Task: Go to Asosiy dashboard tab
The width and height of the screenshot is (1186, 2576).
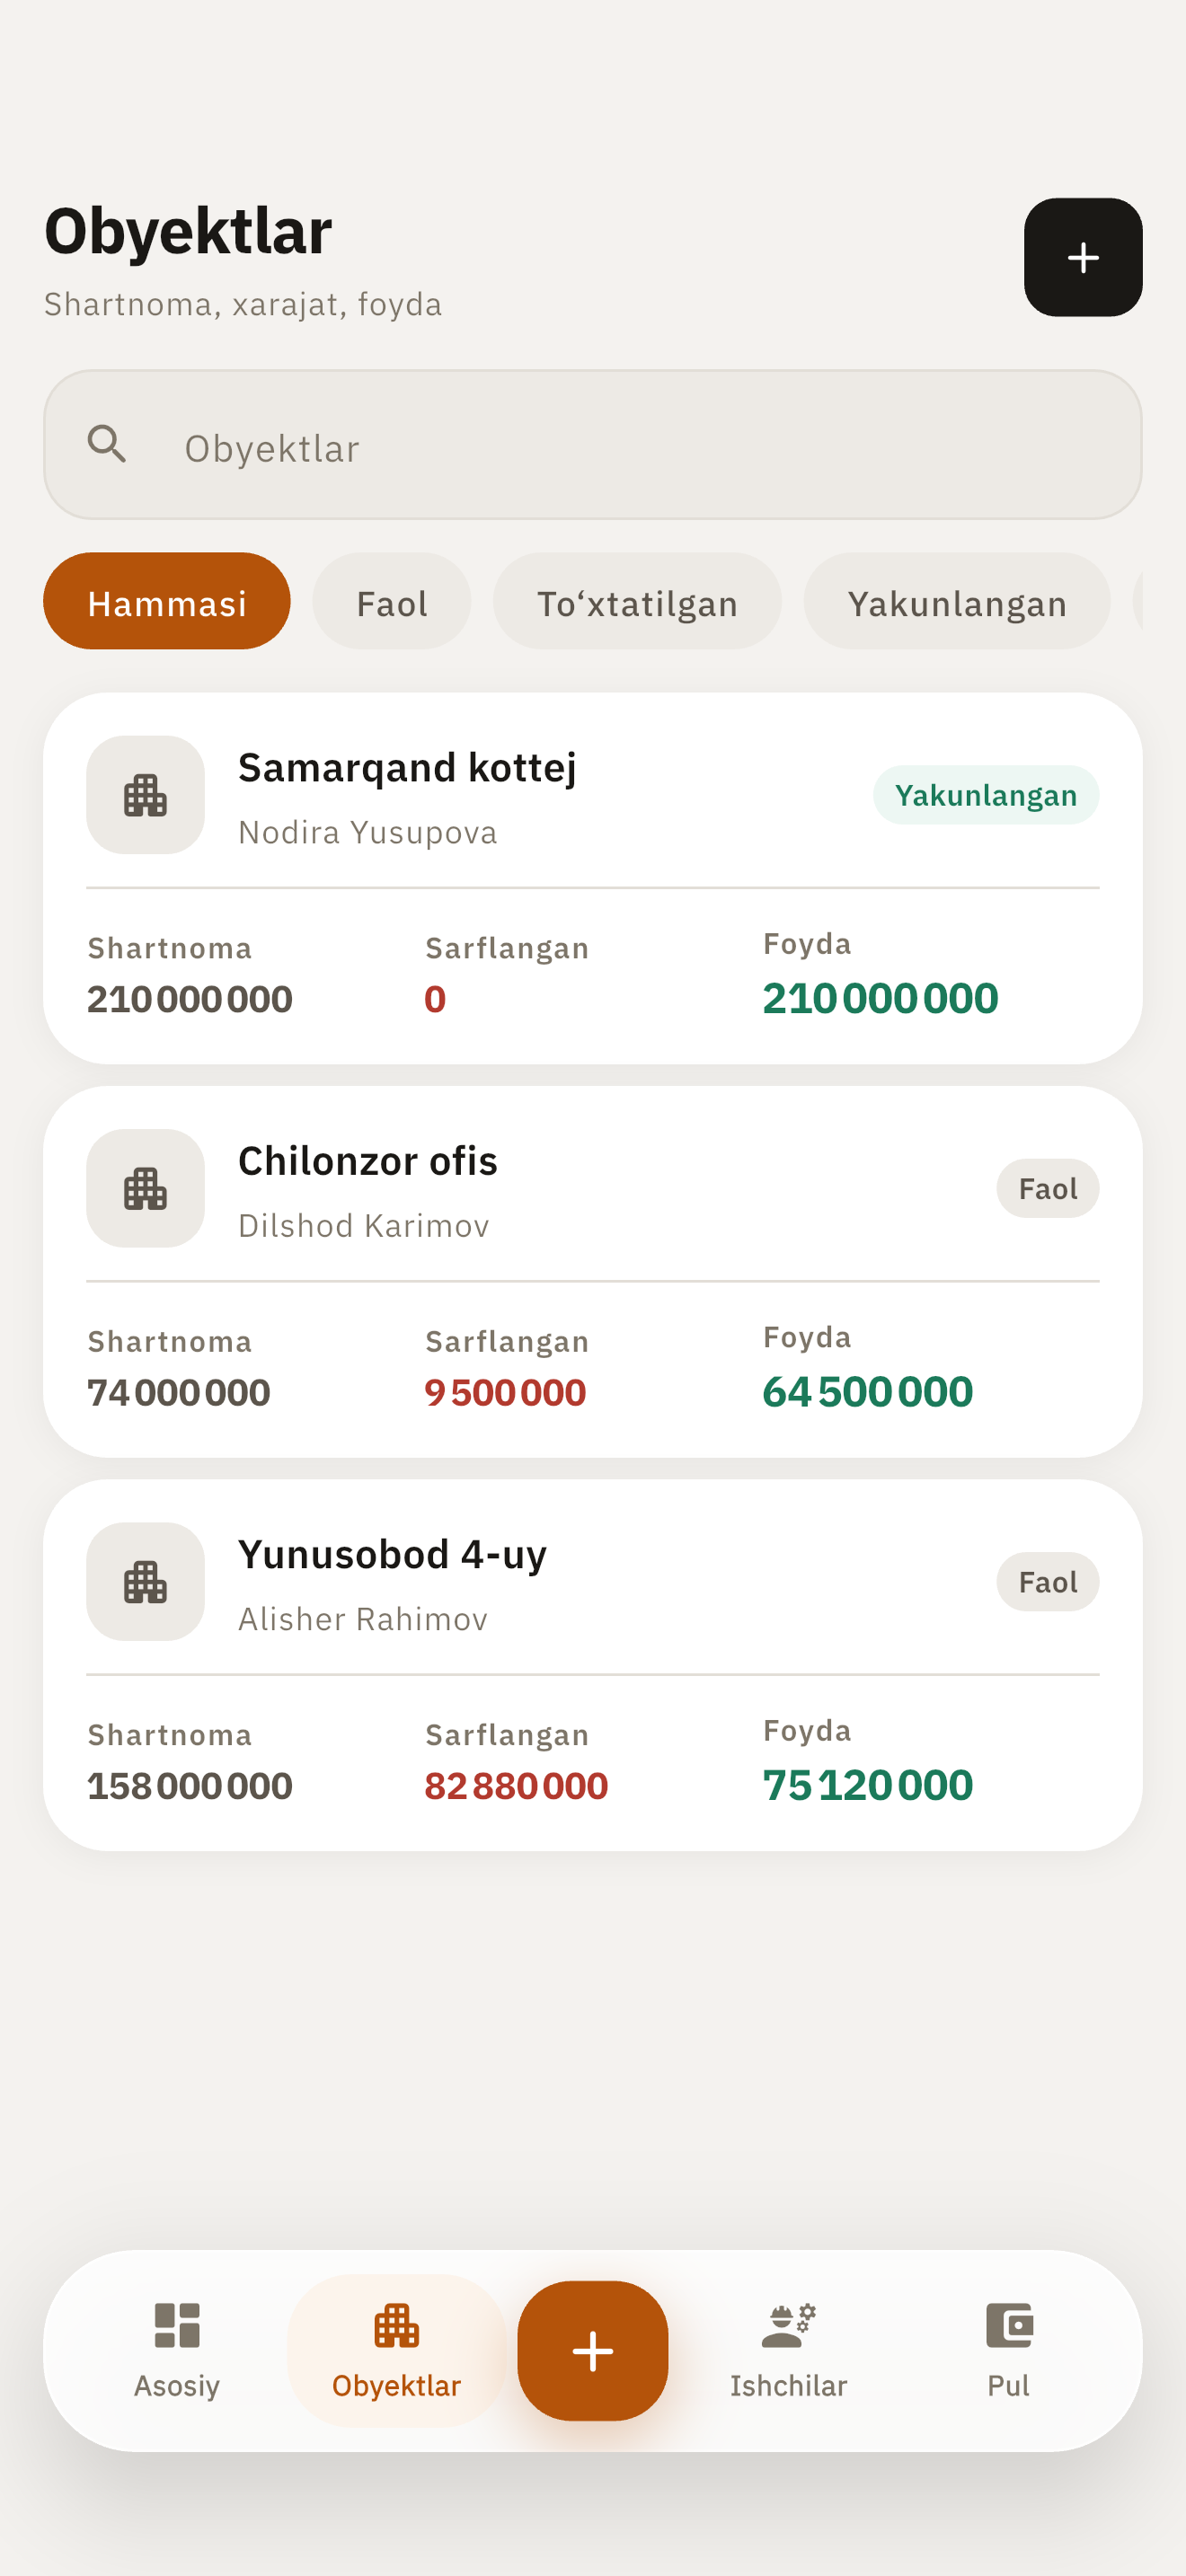Action: point(177,2350)
